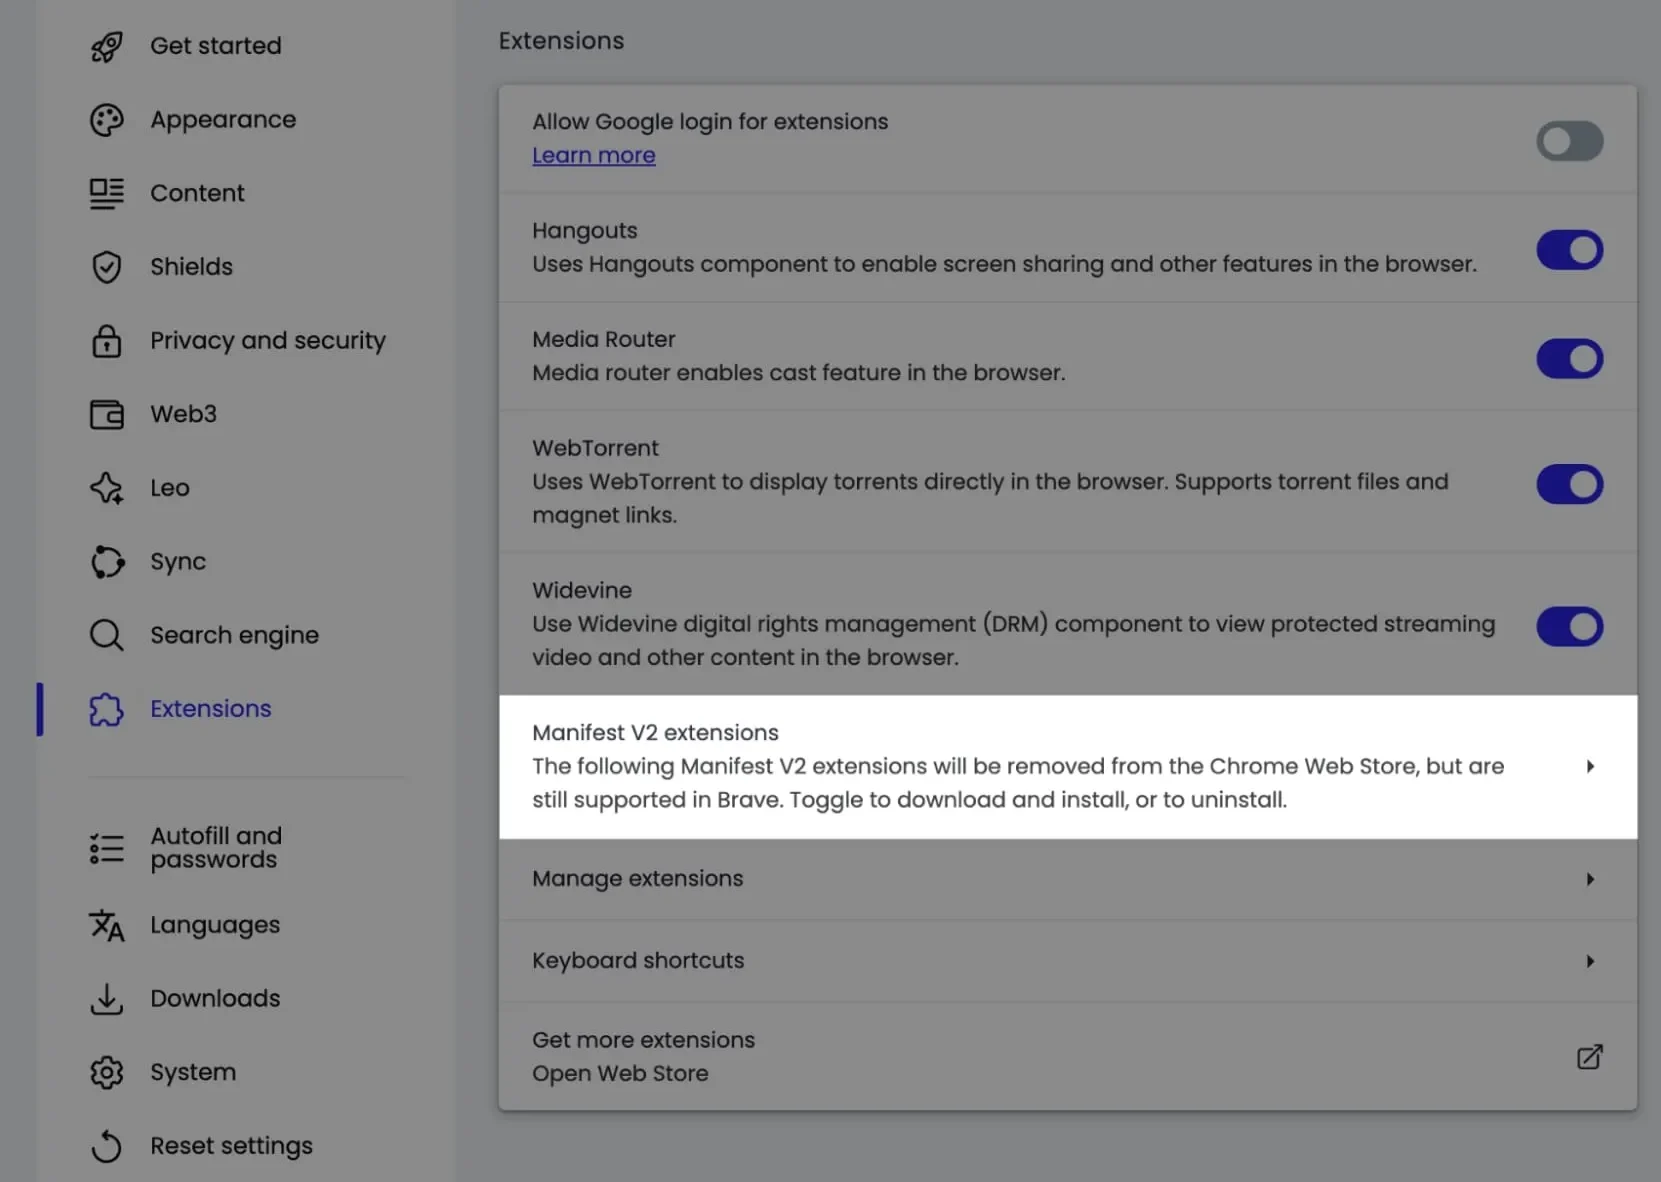Click the Extensions puzzle piece icon
1661x1182 pixels.
(x=107, y=709)
